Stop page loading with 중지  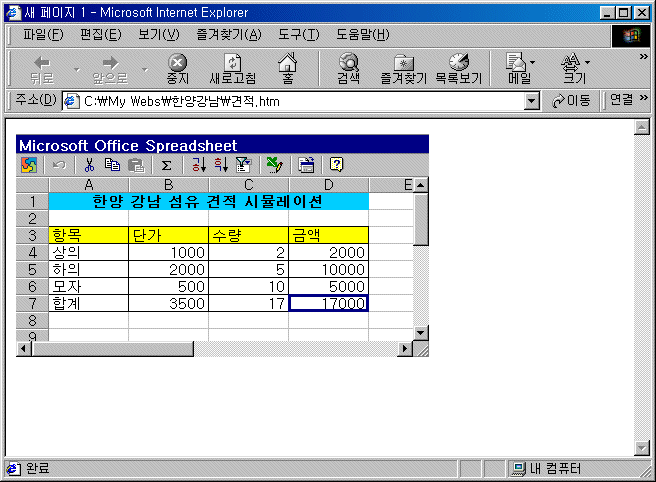click(178, 69)
